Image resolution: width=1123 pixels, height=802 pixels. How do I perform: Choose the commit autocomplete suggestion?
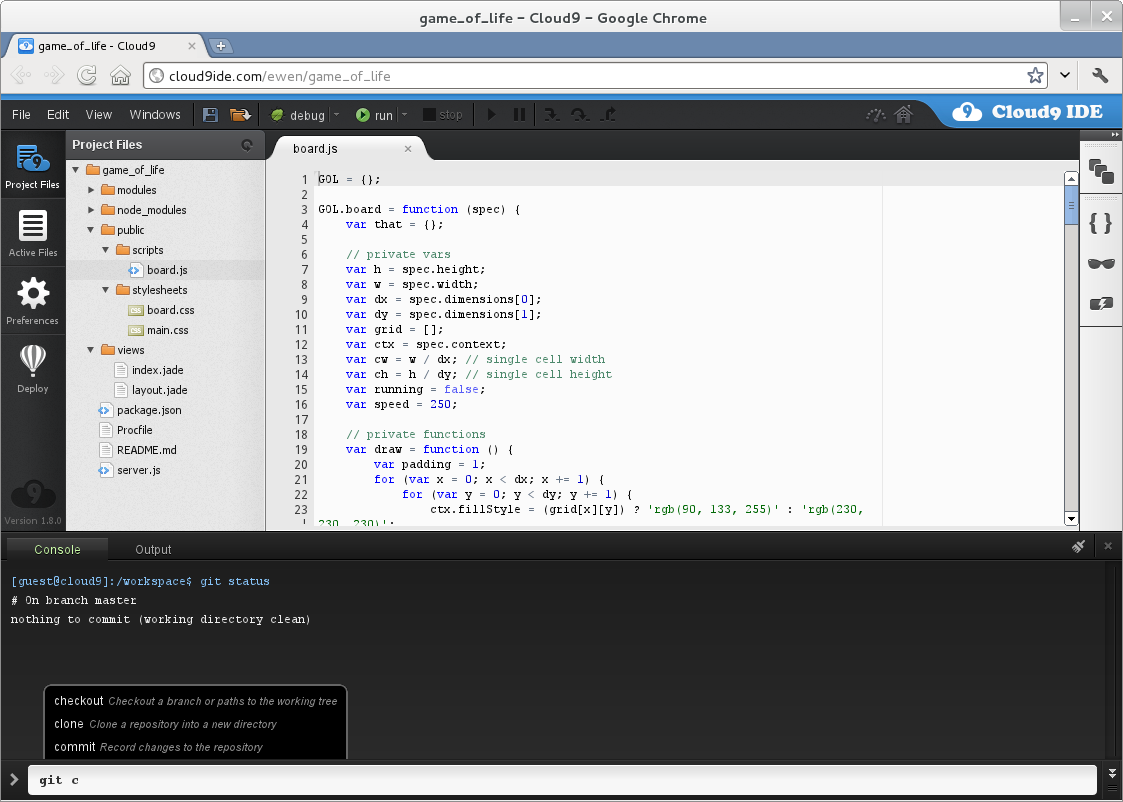click(196, 747)
